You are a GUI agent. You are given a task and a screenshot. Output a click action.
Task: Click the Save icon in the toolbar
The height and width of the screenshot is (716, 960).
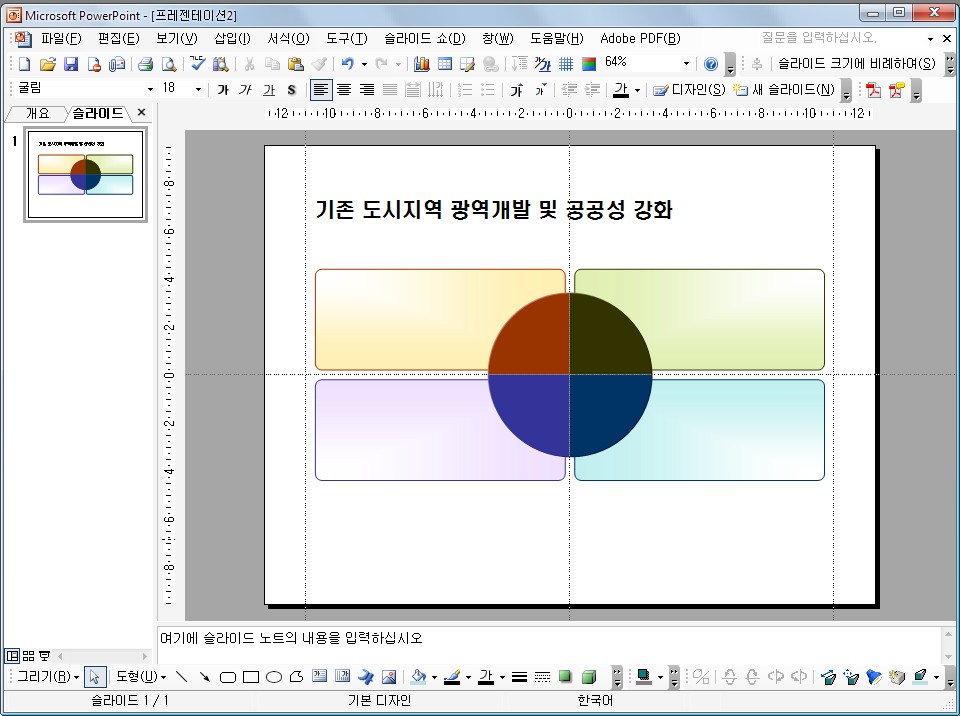click(71, 64)
